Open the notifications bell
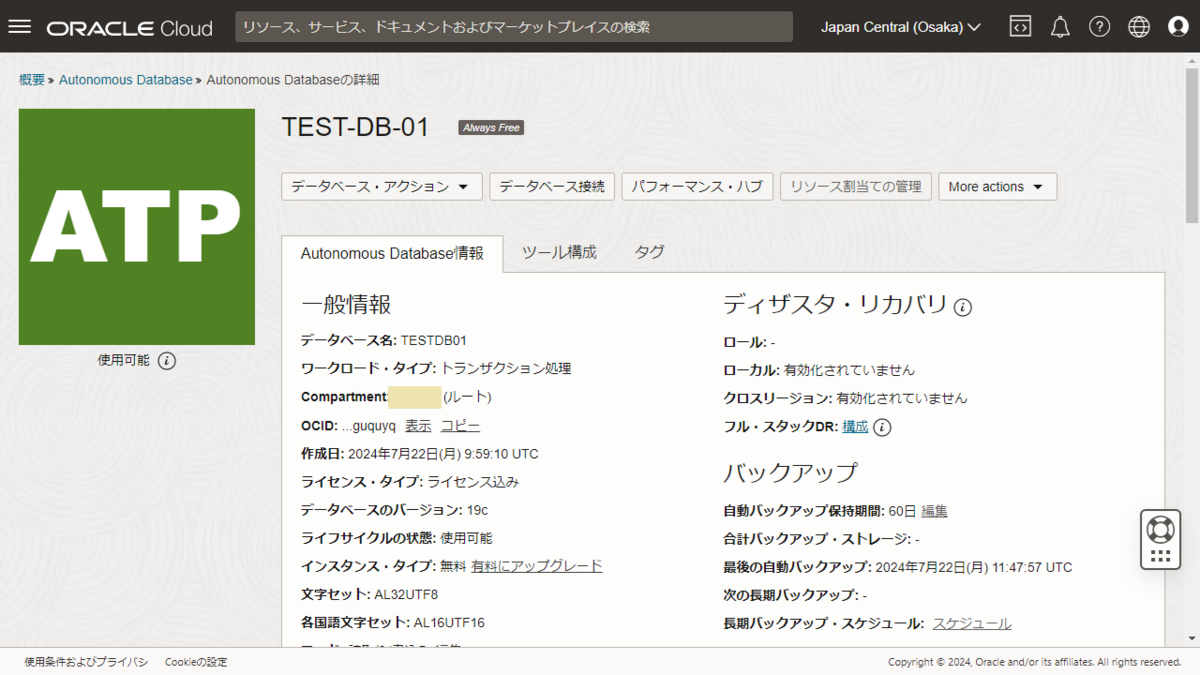This screenshot has height=675, width=1200. [1060, 27]
